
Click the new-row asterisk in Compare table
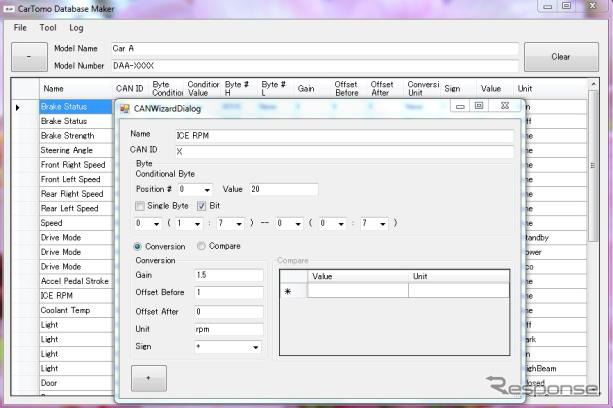click(x=288, y=291)
